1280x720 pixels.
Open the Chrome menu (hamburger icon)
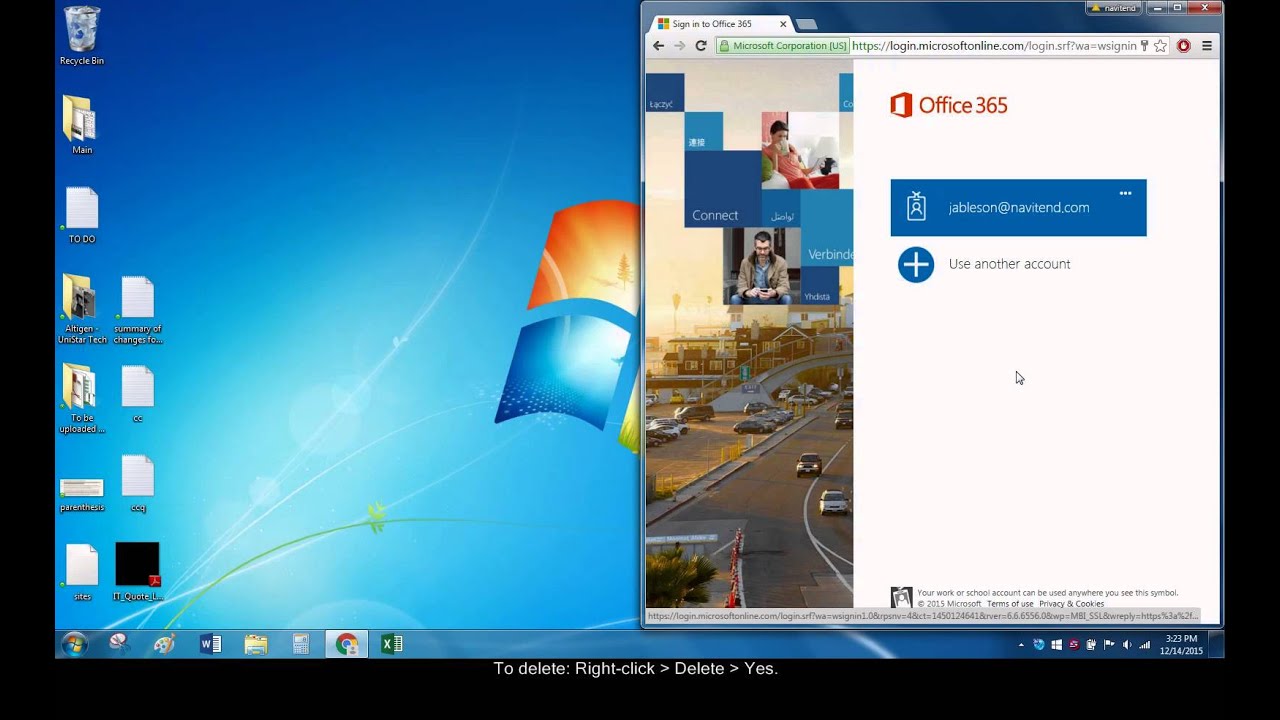pos(1208,46)
